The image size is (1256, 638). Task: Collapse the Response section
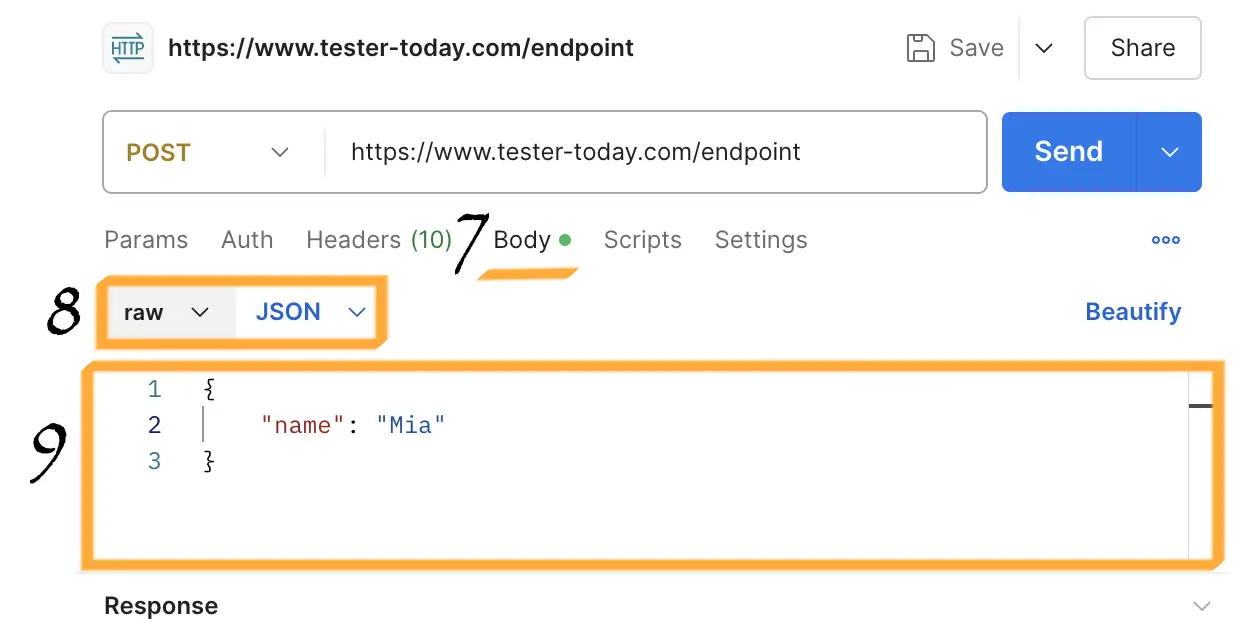(1201, 605)
